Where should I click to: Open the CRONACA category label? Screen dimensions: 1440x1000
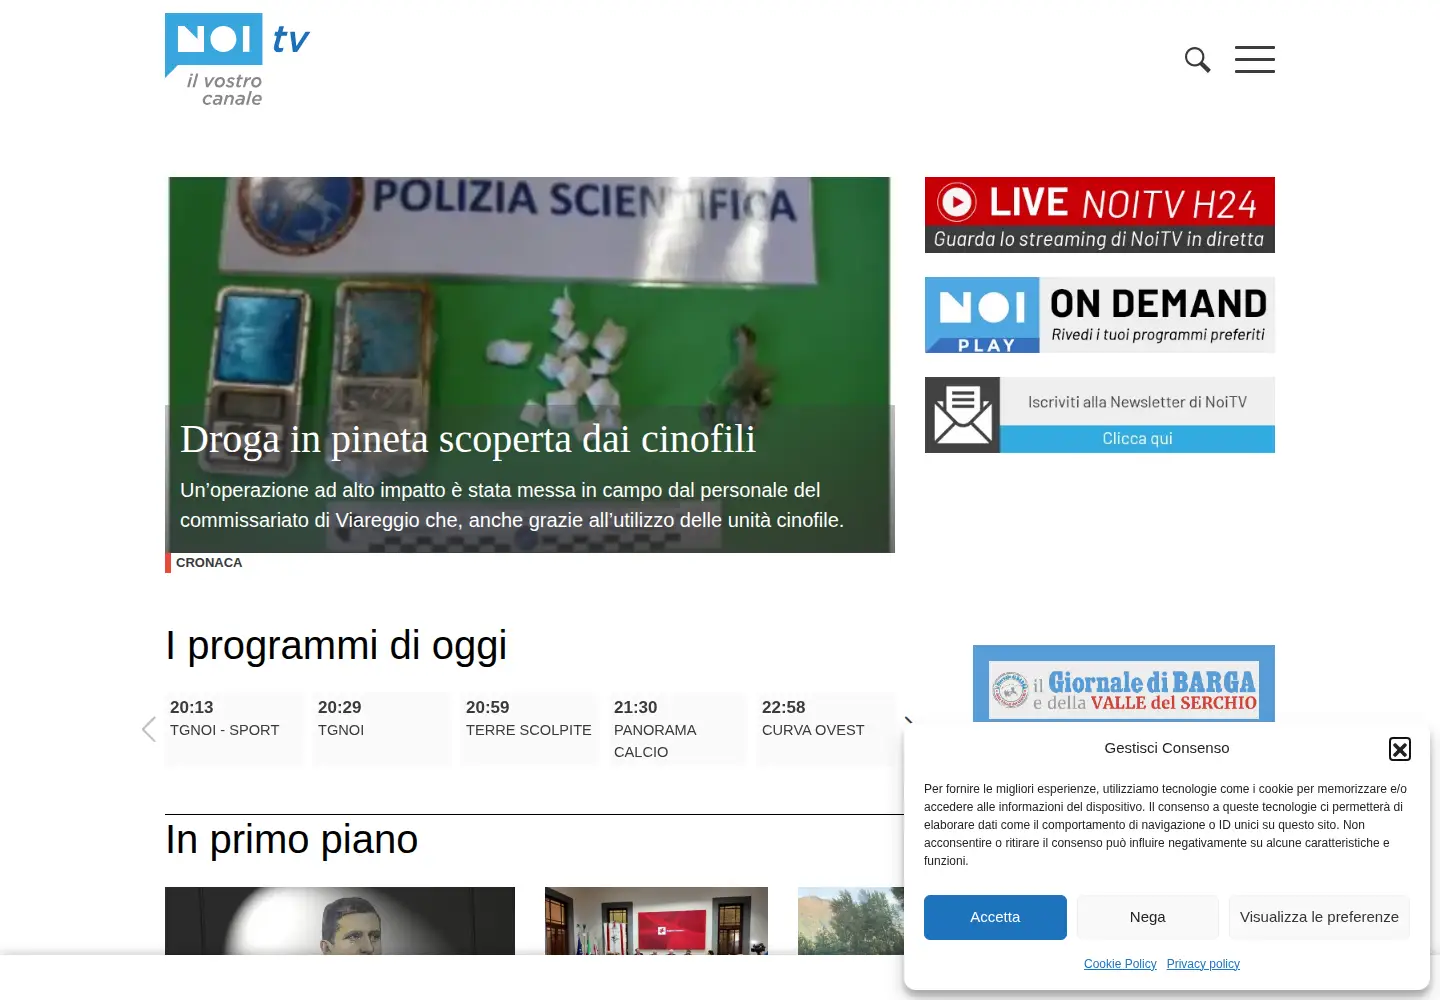[x=209, y=563]
